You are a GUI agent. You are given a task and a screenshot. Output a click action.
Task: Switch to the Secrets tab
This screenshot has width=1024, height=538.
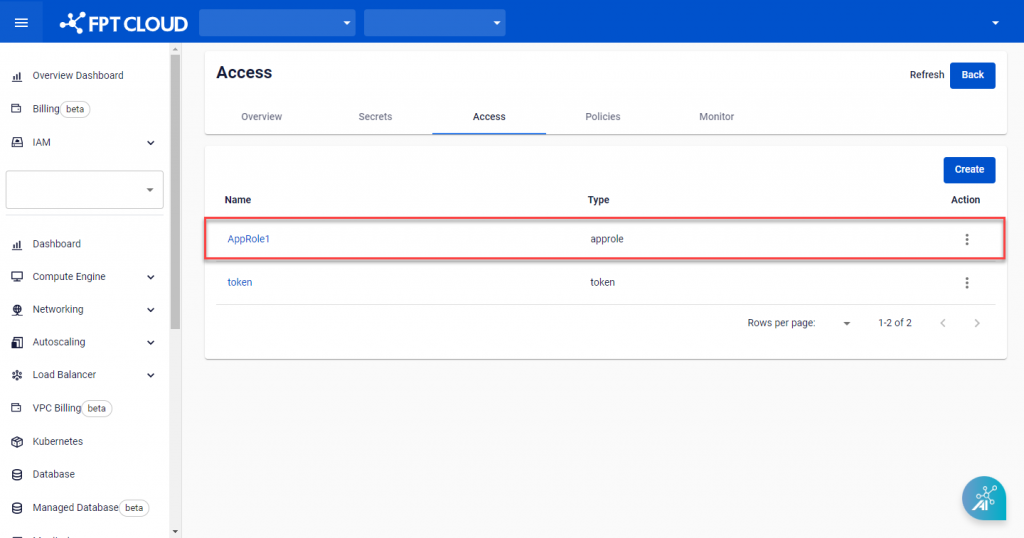point(375,117)
